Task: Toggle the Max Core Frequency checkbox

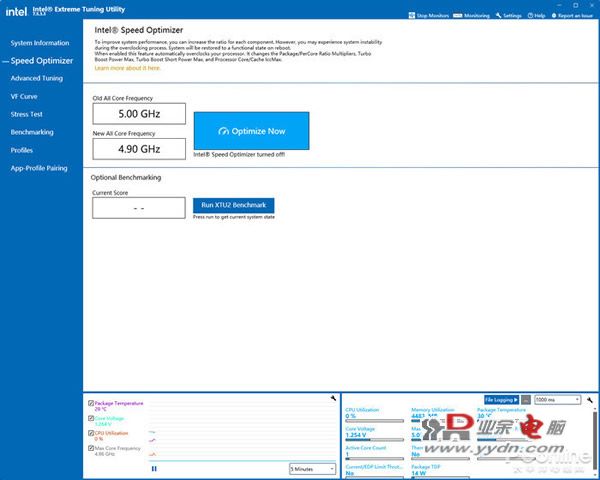Action: (x=91, y=448)
